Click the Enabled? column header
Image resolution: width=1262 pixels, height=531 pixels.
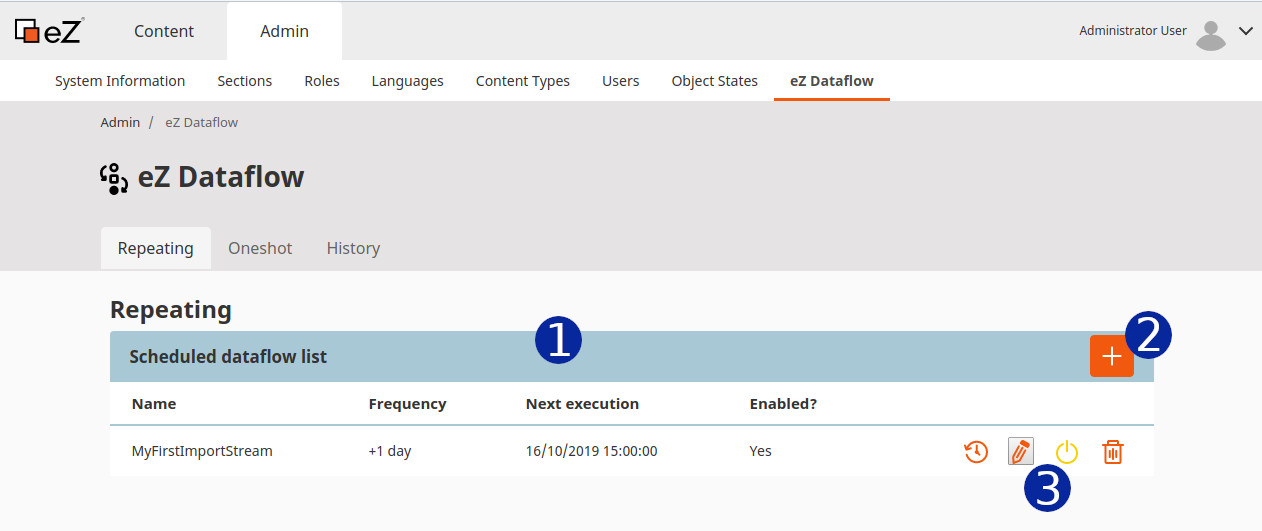[783, 404]
